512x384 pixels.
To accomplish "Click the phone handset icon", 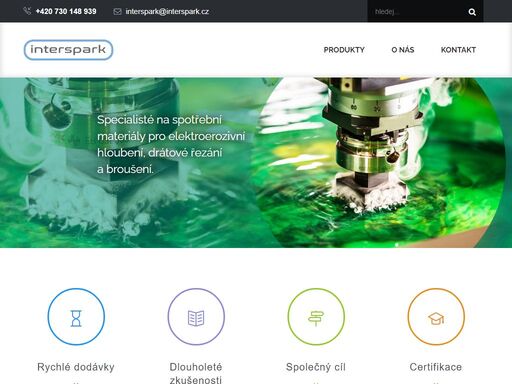I will (x=27, y=11).
